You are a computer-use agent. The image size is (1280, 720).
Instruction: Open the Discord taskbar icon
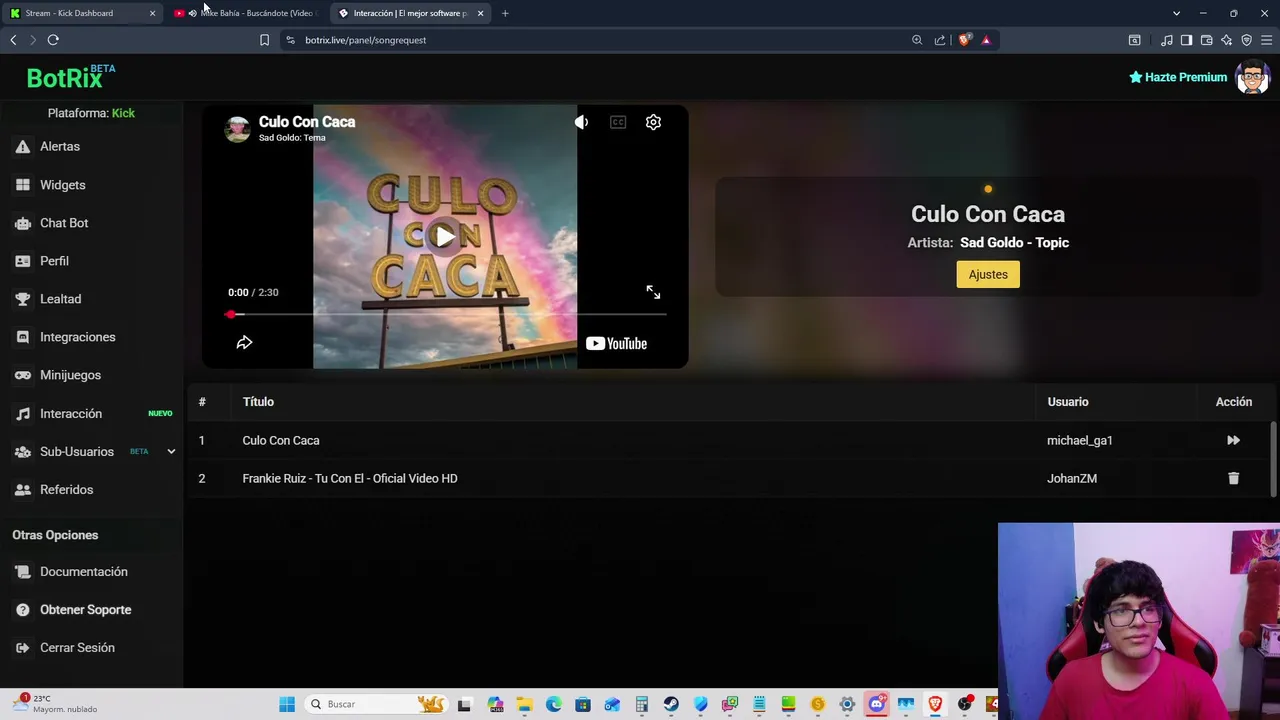click(x=876, y=704)
